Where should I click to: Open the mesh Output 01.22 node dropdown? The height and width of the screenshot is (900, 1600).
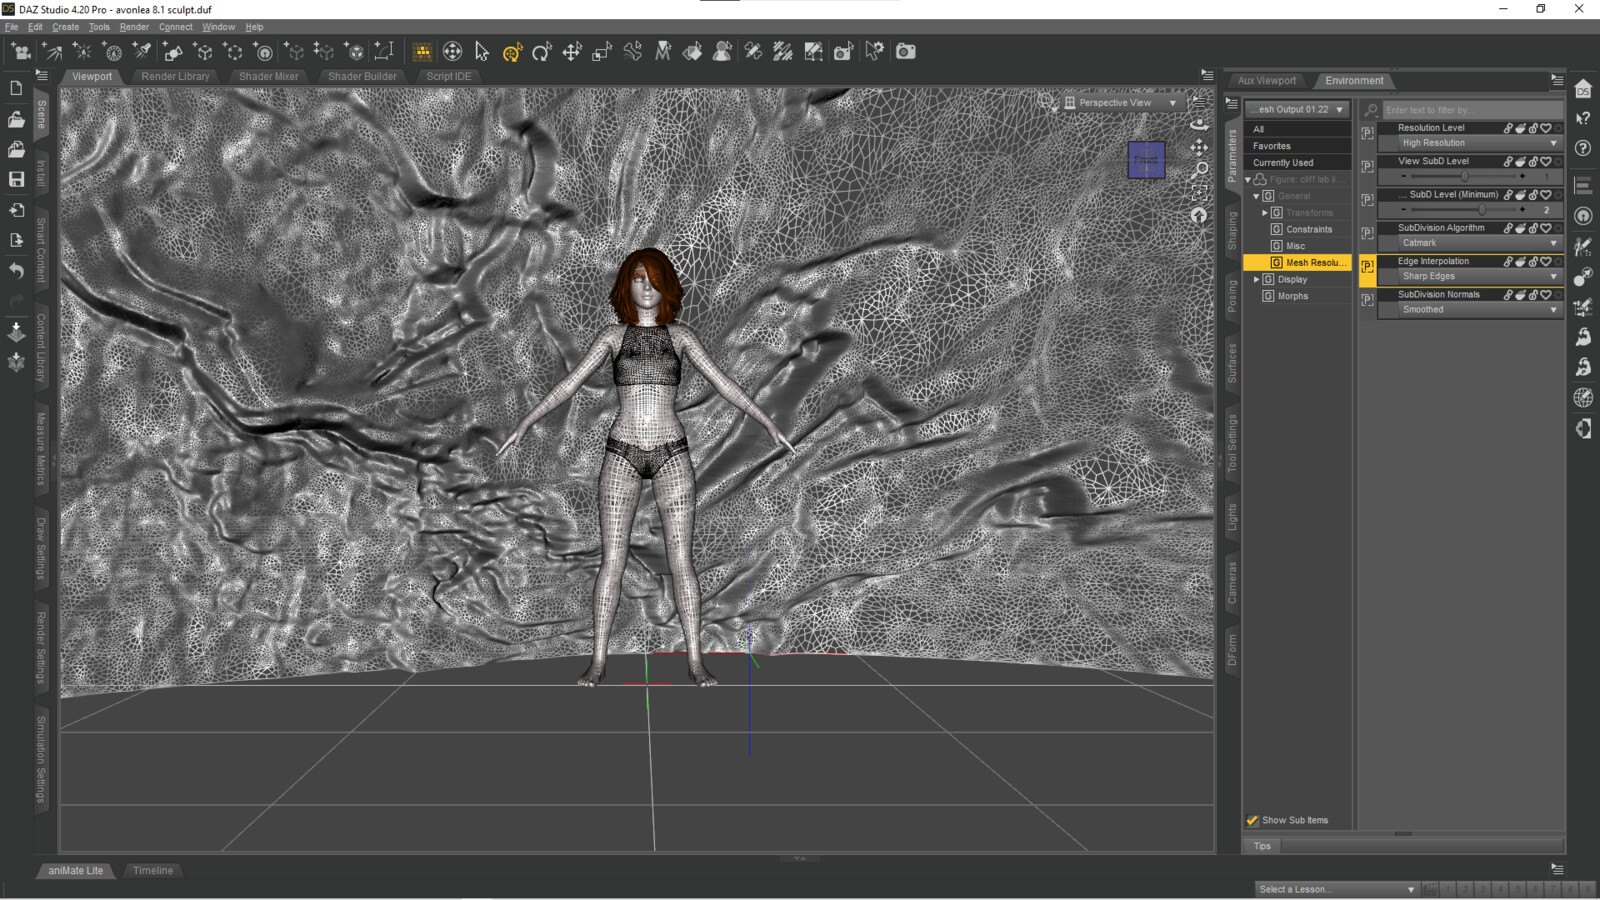click(x=1298, y=110)
